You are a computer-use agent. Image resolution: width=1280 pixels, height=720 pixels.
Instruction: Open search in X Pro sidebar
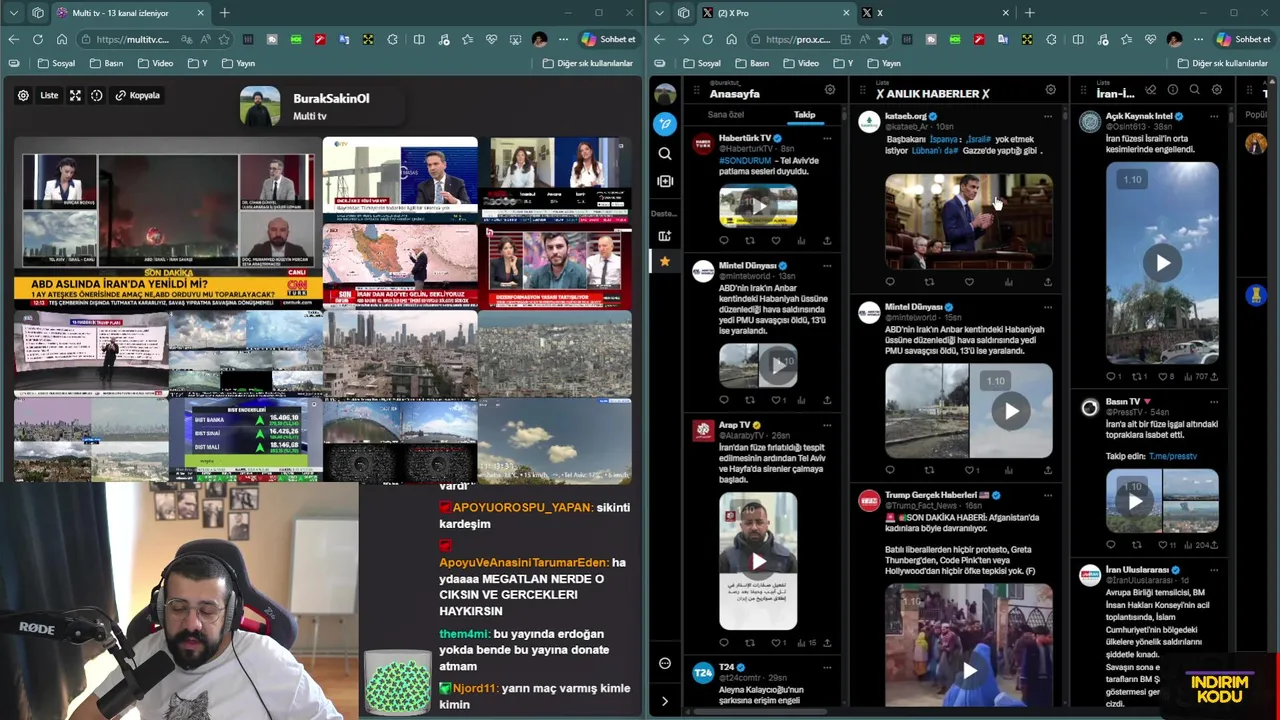665,153
